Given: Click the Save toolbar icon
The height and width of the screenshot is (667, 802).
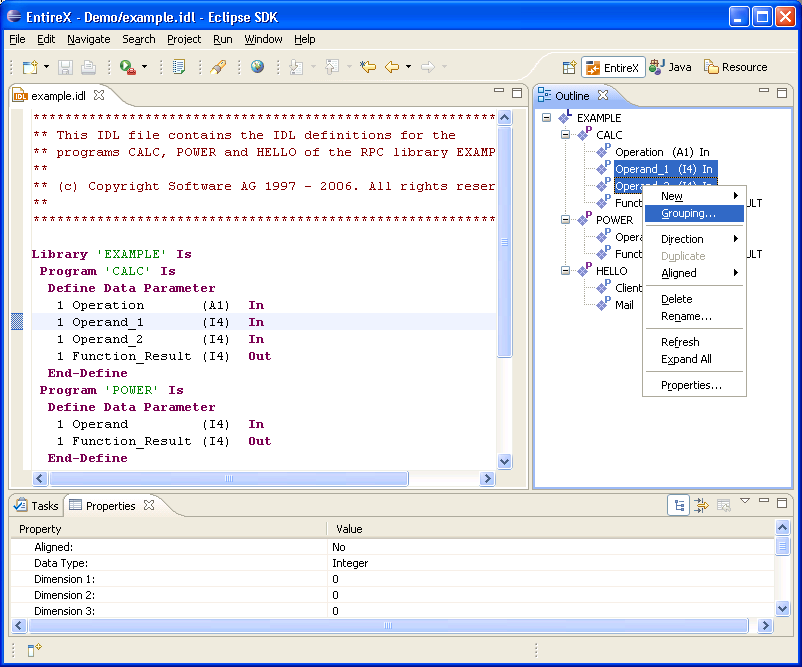Looking at the screenshot, I should tap(65, 67).
